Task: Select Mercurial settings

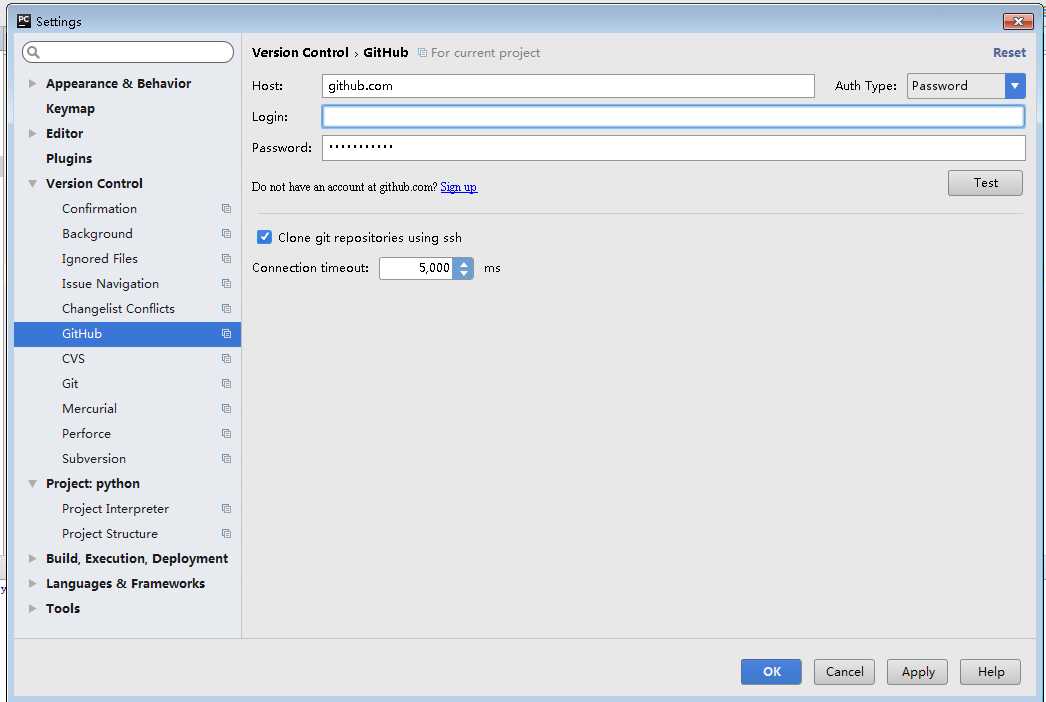Action: pyautogui.click(x=89, y=408)
